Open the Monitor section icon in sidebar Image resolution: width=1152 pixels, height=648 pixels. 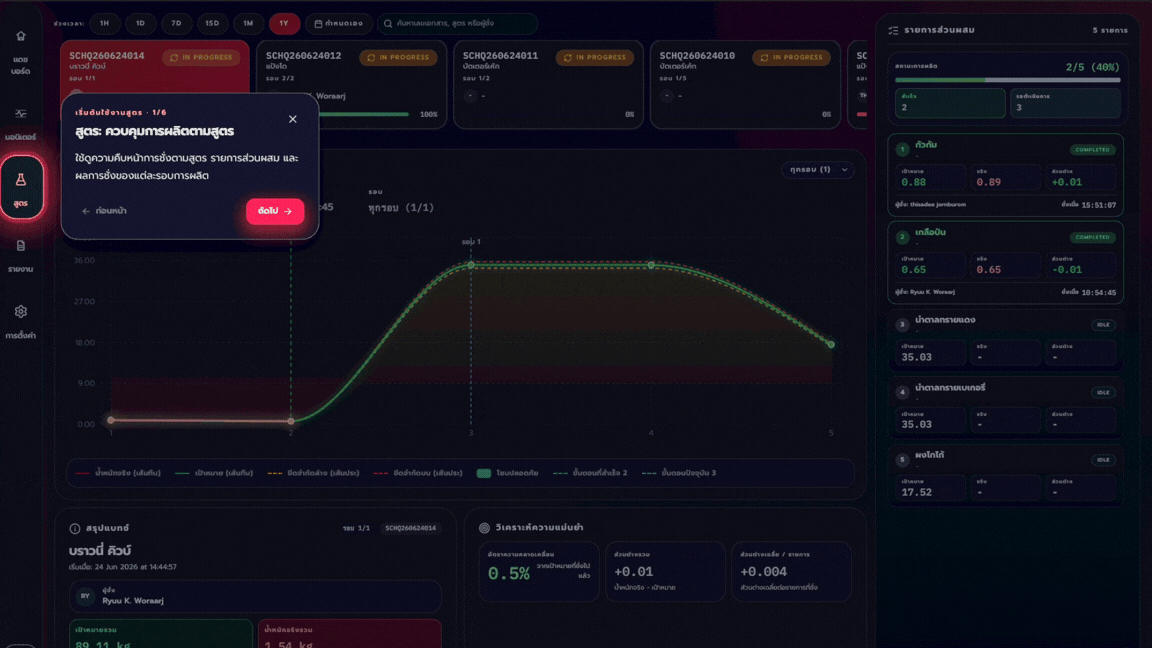(21, 114)
